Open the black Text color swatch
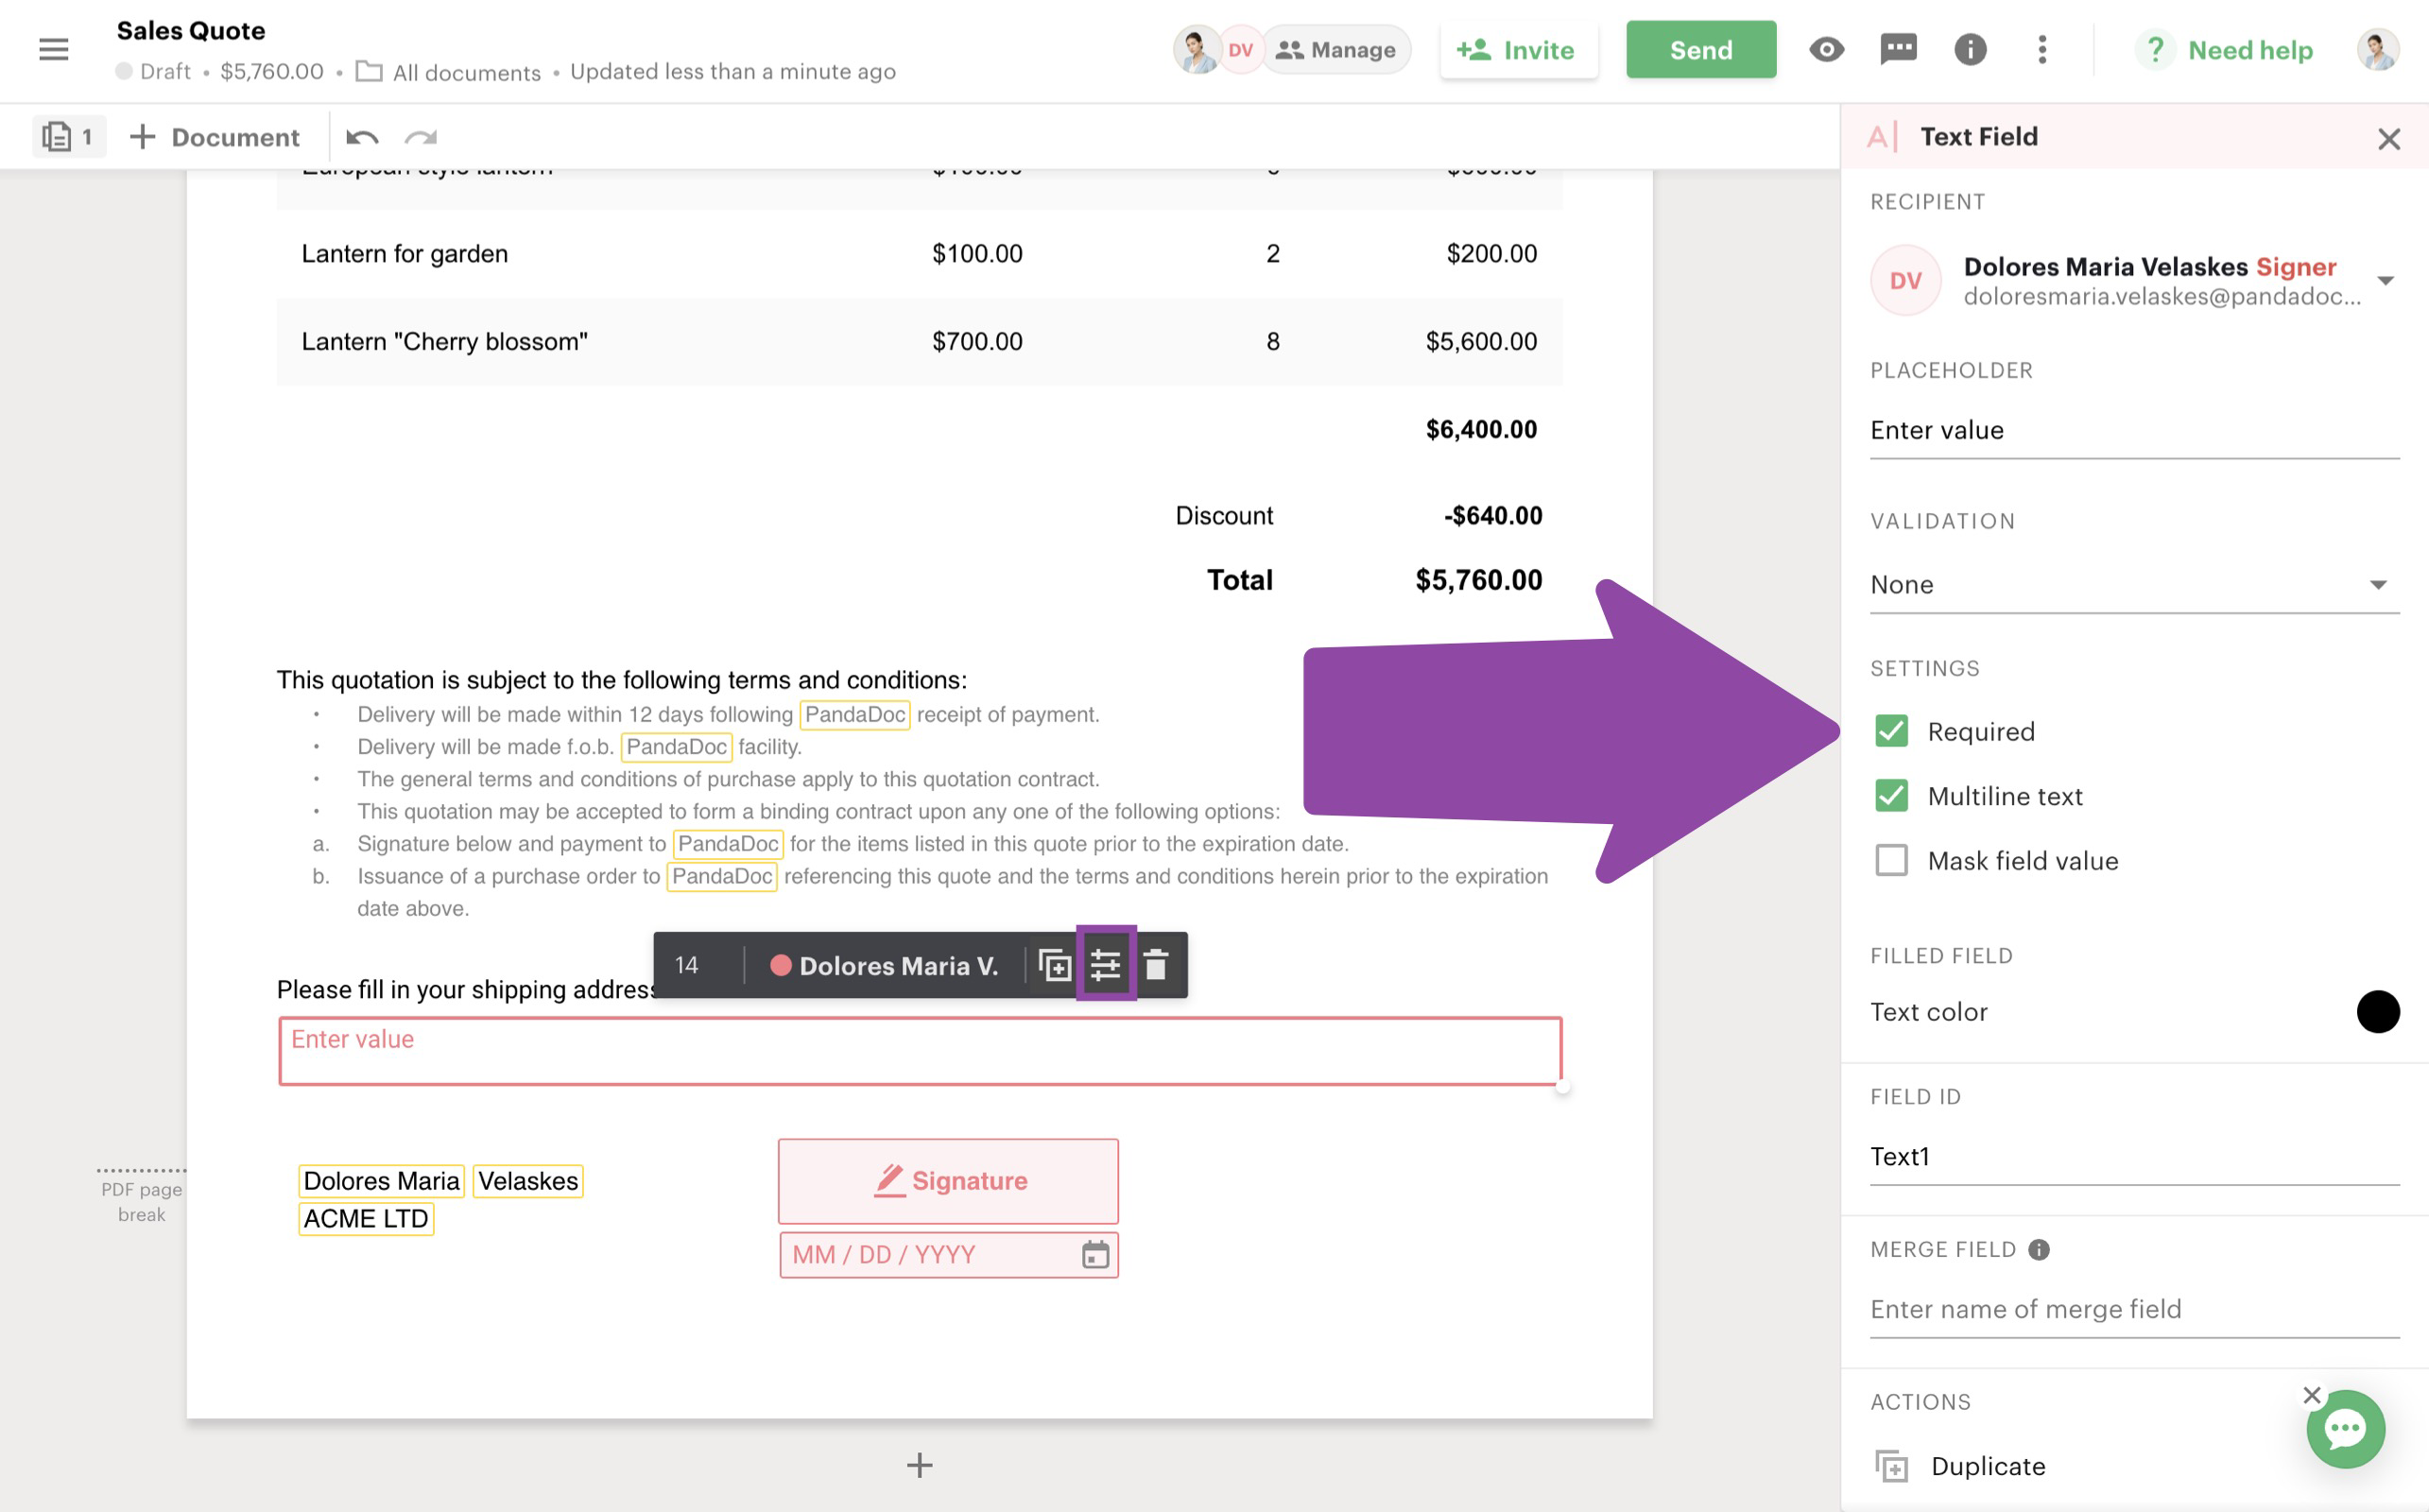This screenshot has height=1512, width=2429. point(2377,1012)
